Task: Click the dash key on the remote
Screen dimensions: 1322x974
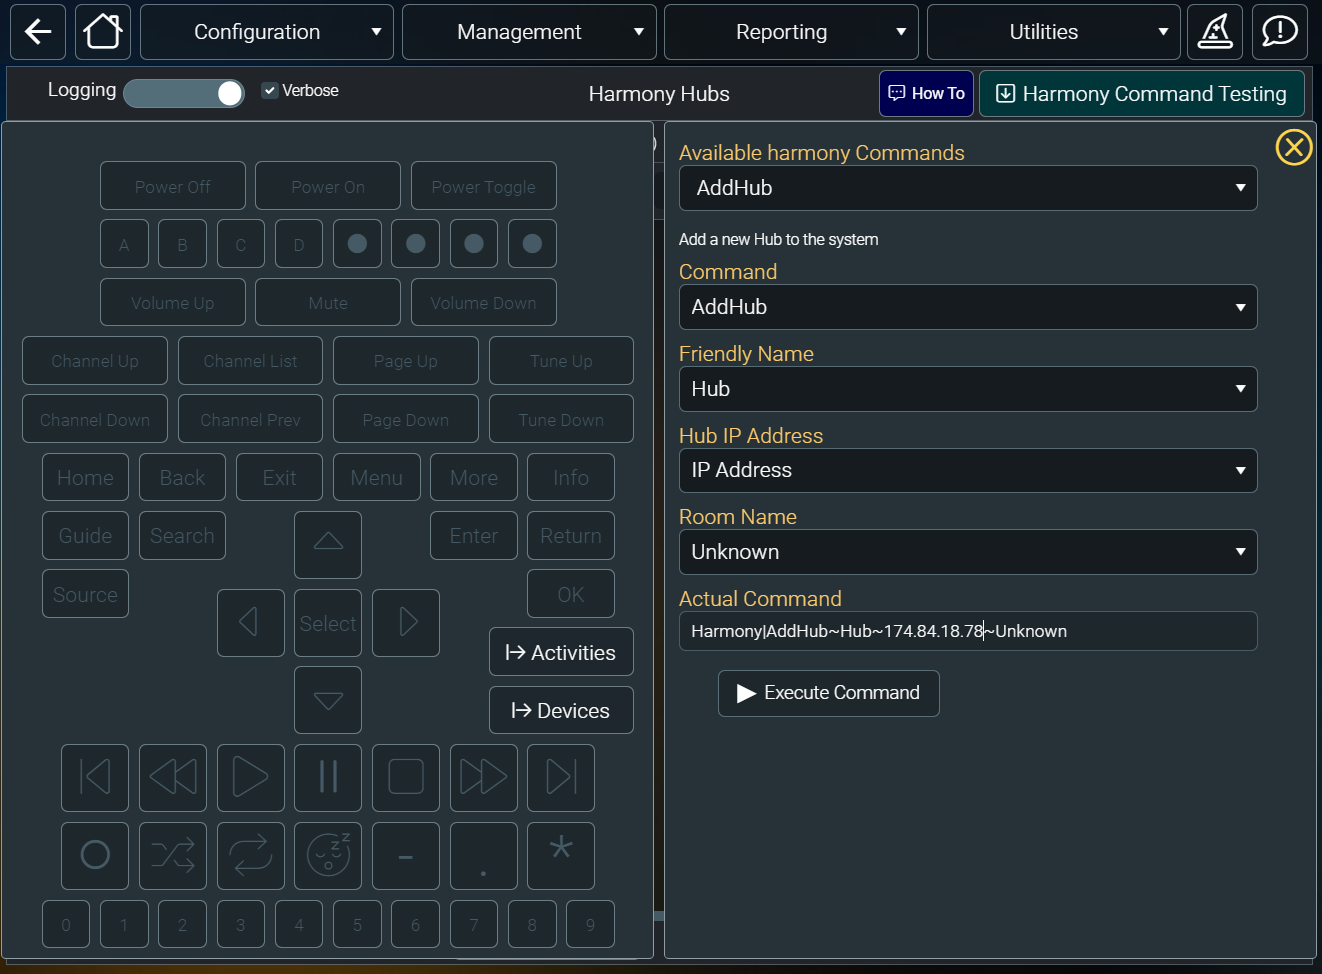Action: (x=406, y=856)
